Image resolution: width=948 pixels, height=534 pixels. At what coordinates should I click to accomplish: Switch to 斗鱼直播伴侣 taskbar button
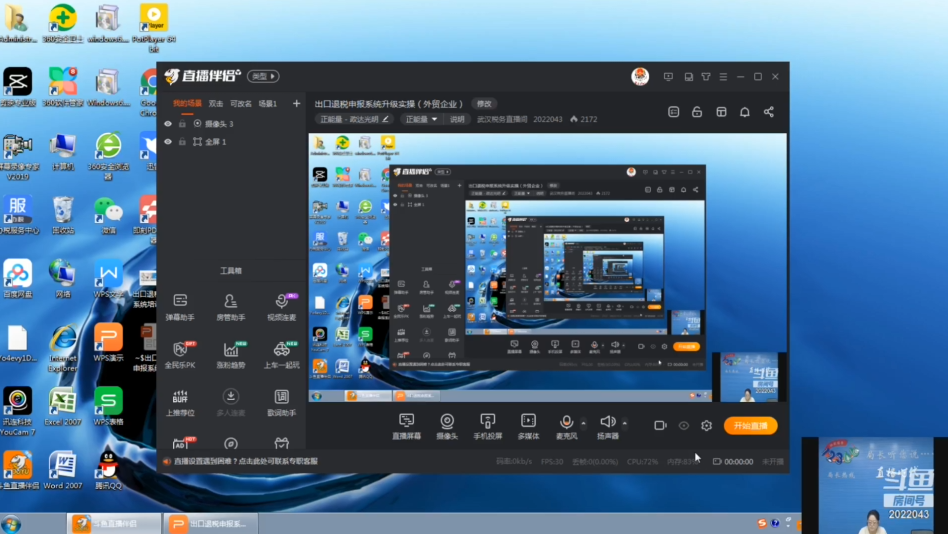tap(114, 524)
